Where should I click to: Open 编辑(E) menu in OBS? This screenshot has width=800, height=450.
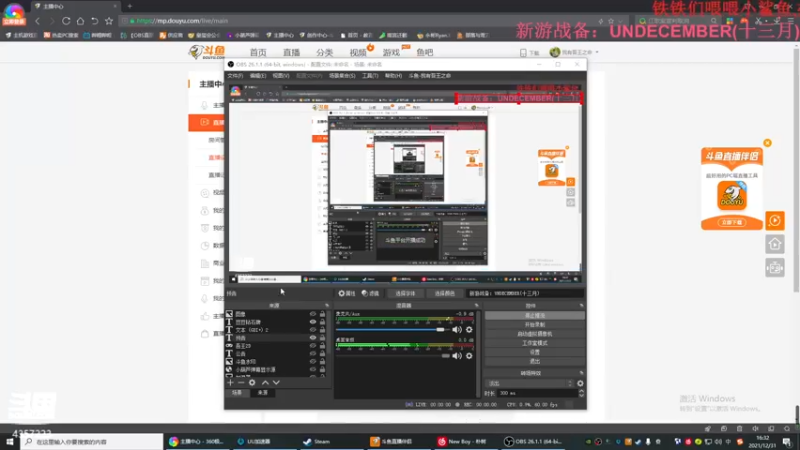258,76
